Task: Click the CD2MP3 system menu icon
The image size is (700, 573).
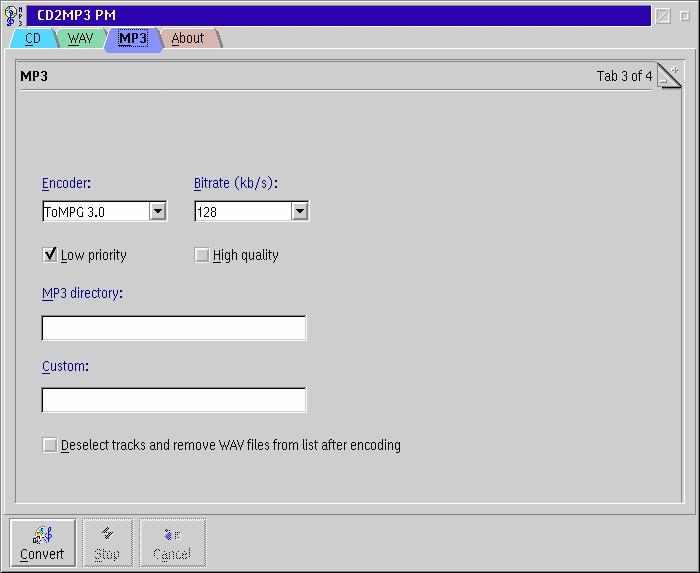Action: 13,16
